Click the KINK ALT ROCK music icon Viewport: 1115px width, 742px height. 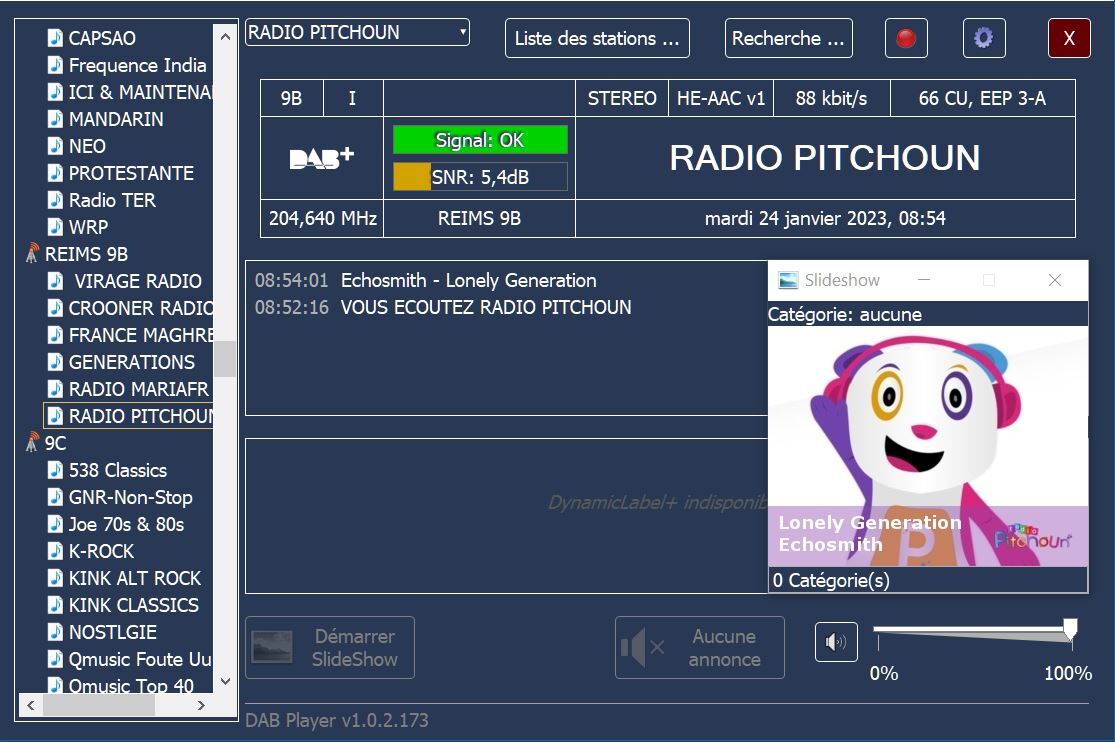click(x=55, y=578)
